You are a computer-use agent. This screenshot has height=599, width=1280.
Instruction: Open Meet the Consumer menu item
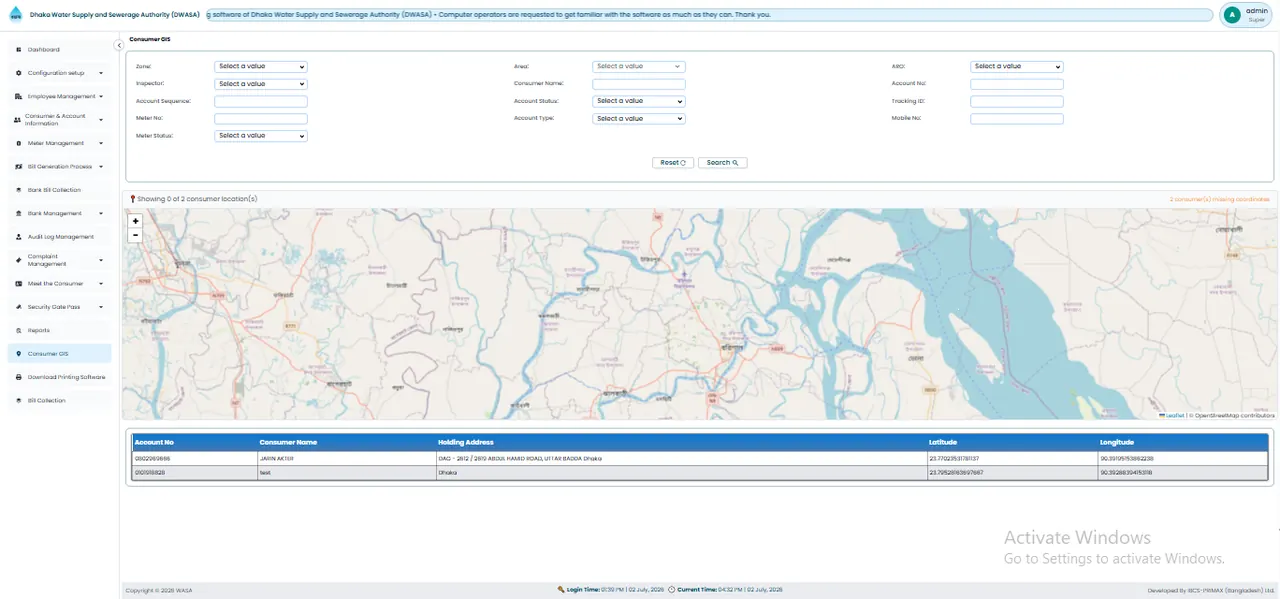(x=59, y=284)
